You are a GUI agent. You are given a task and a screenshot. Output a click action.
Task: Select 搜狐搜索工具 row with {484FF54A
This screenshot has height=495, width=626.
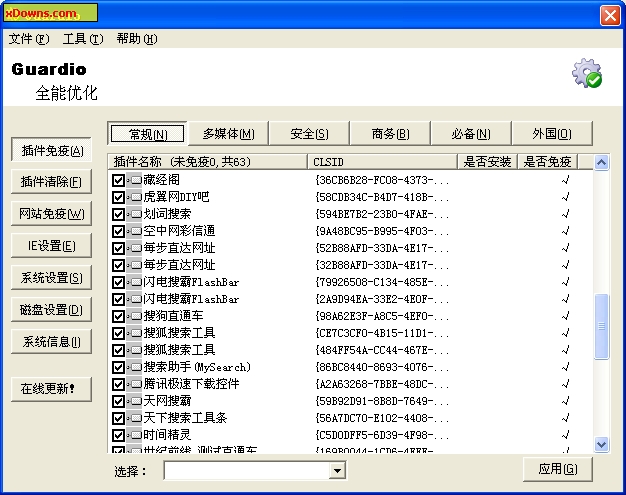pos(351,350)
